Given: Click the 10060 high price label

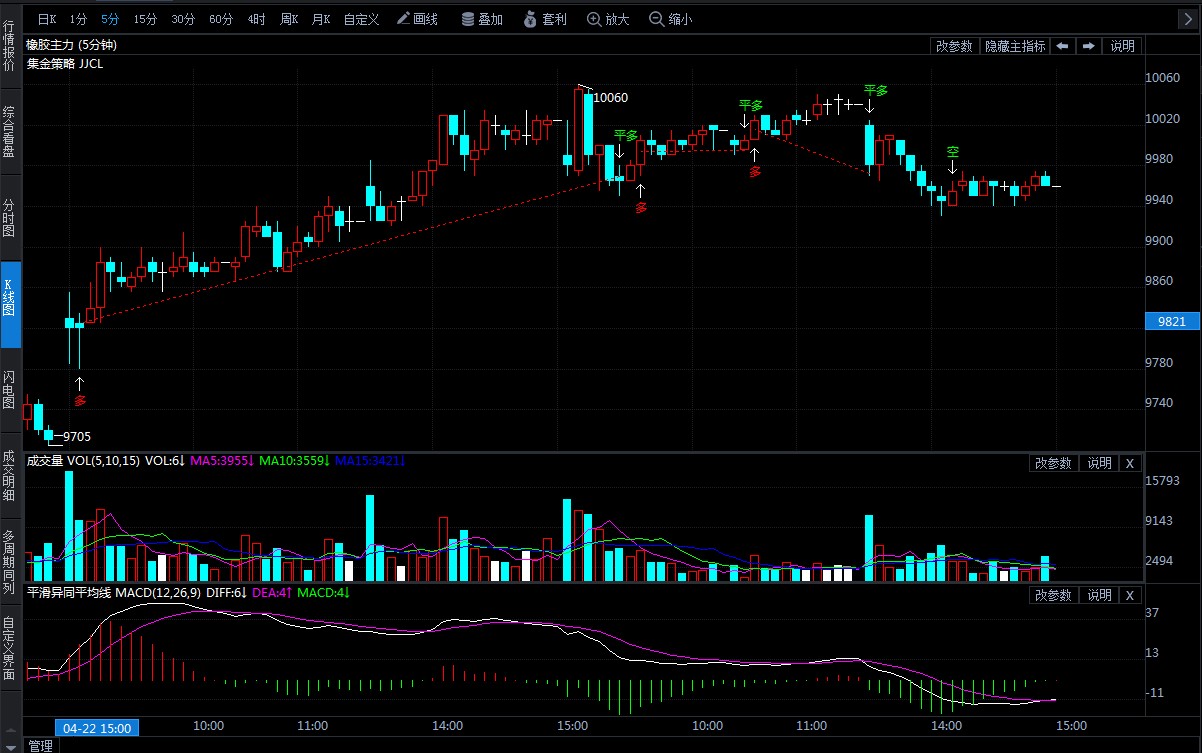Looking at the screenshot, I should point(610,98).
